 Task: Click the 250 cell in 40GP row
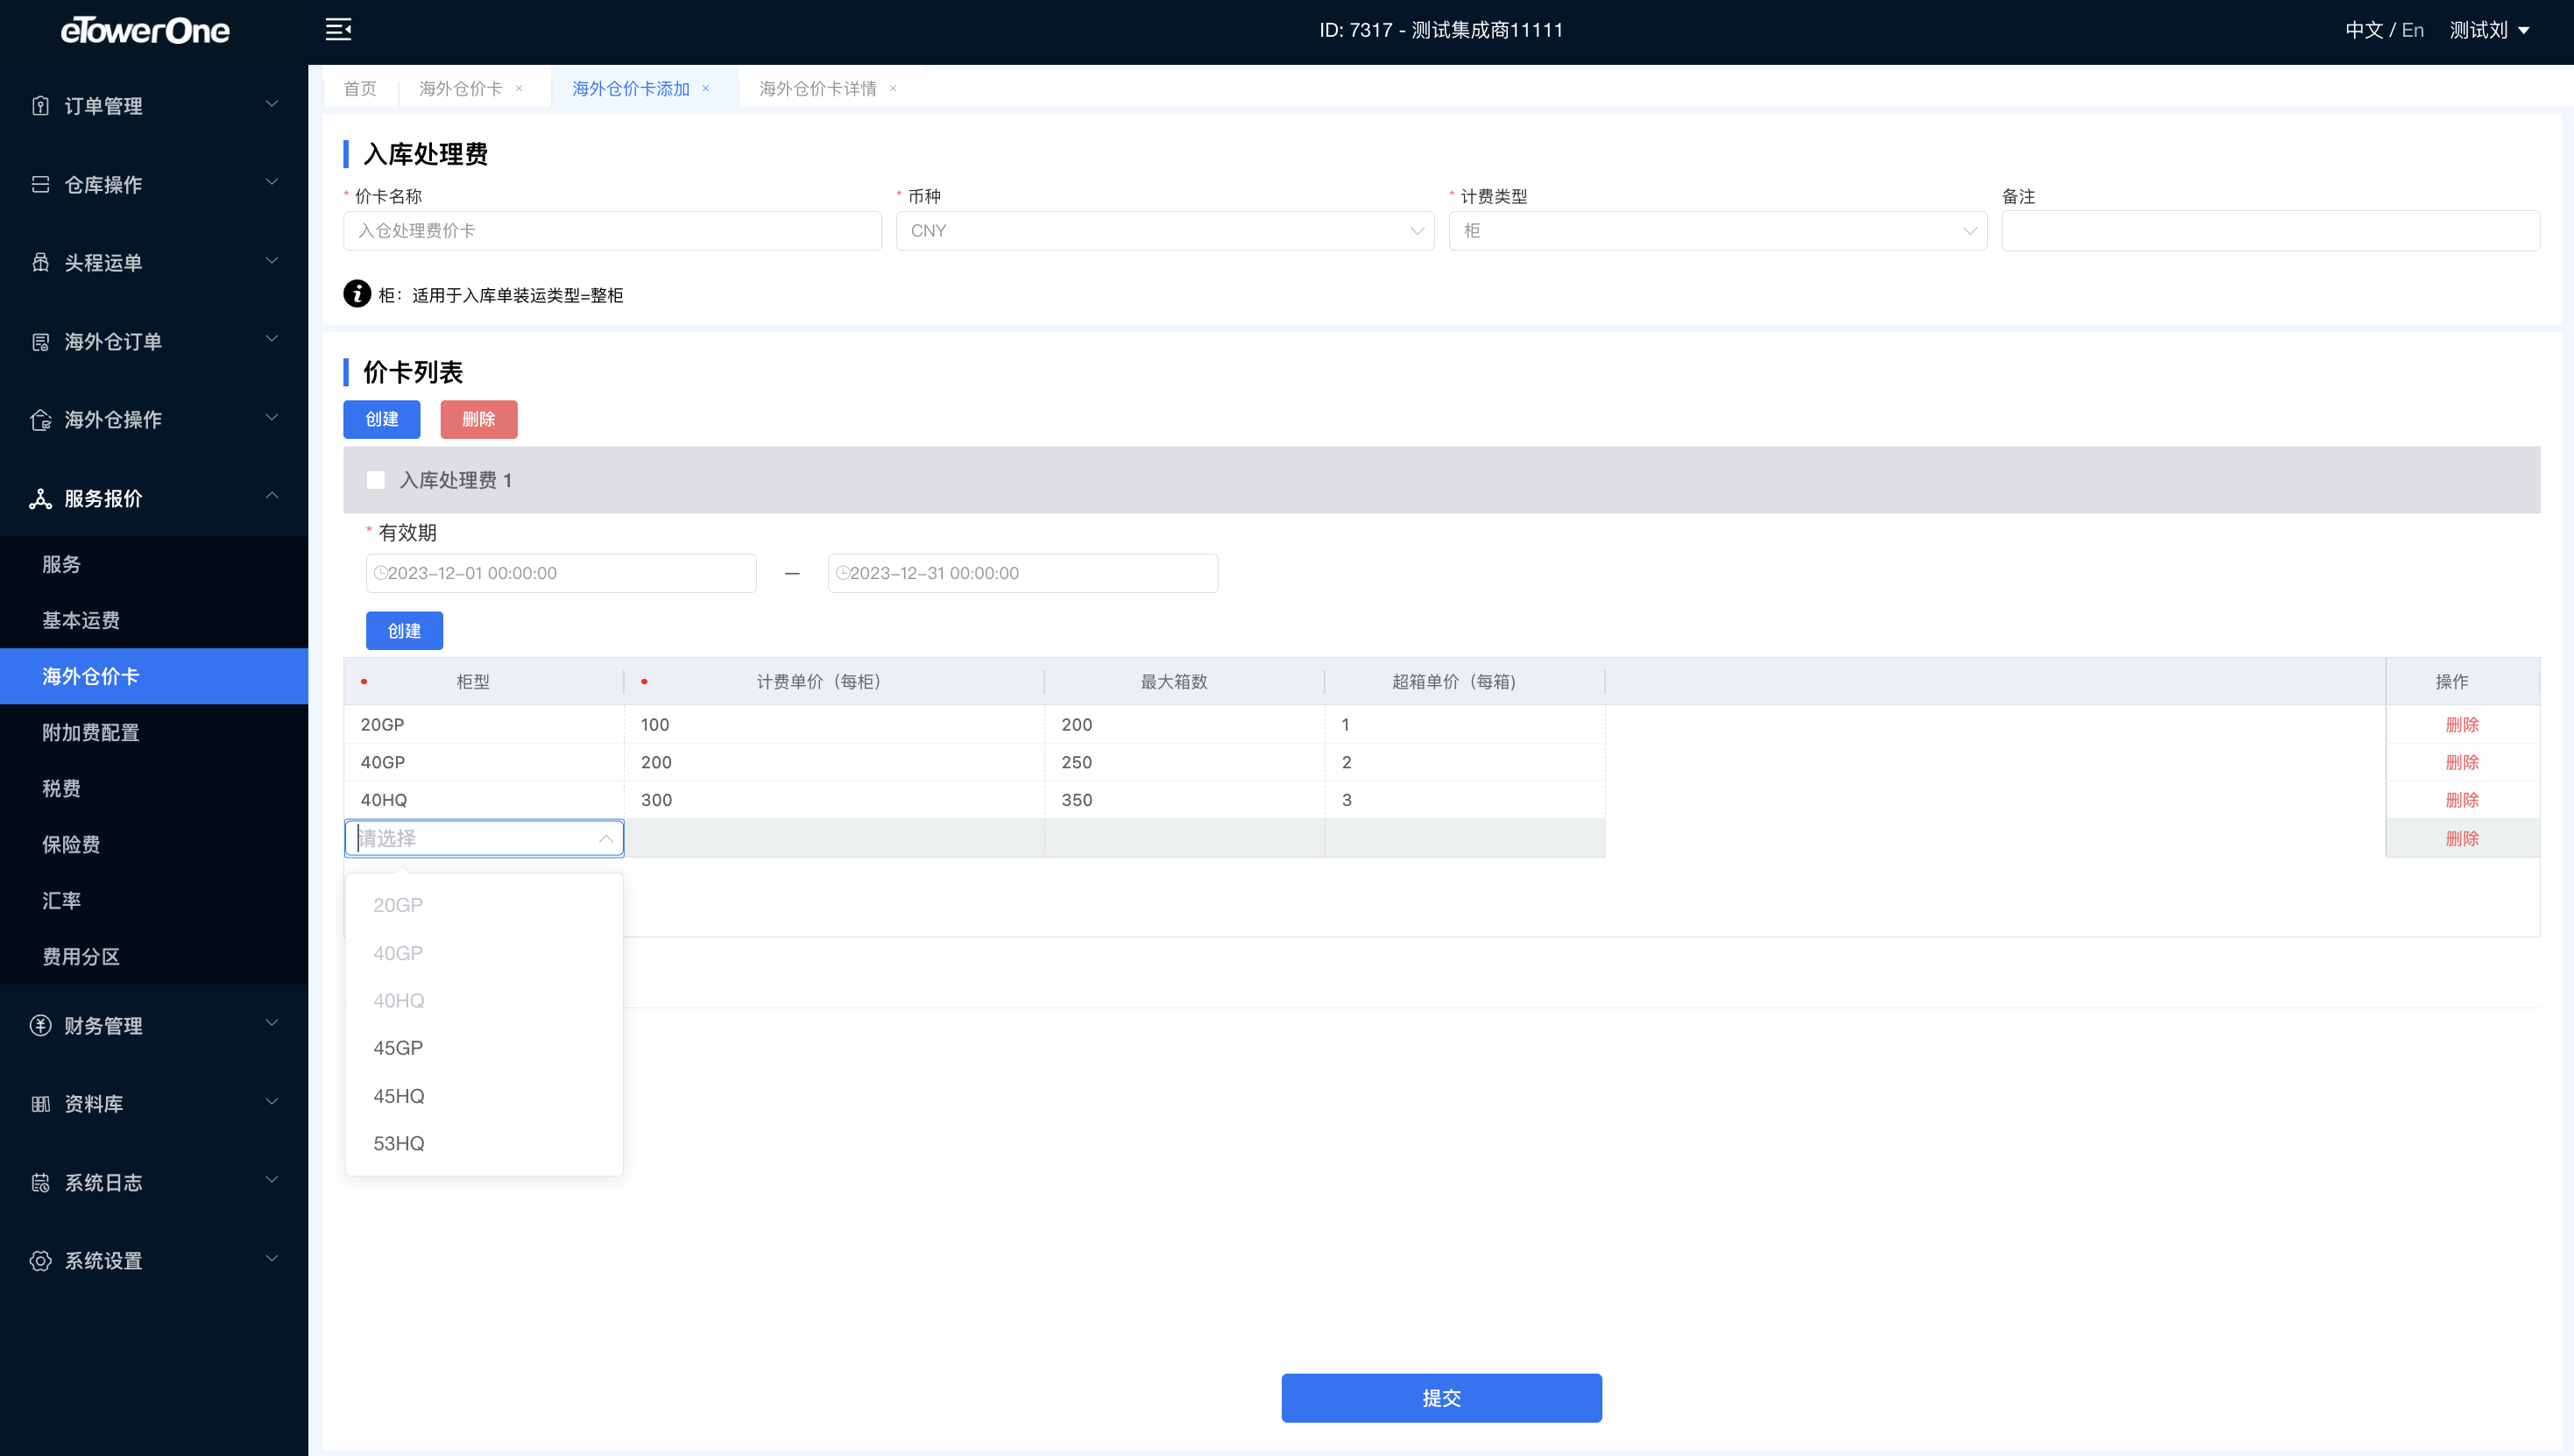[x=1184, y=762]
